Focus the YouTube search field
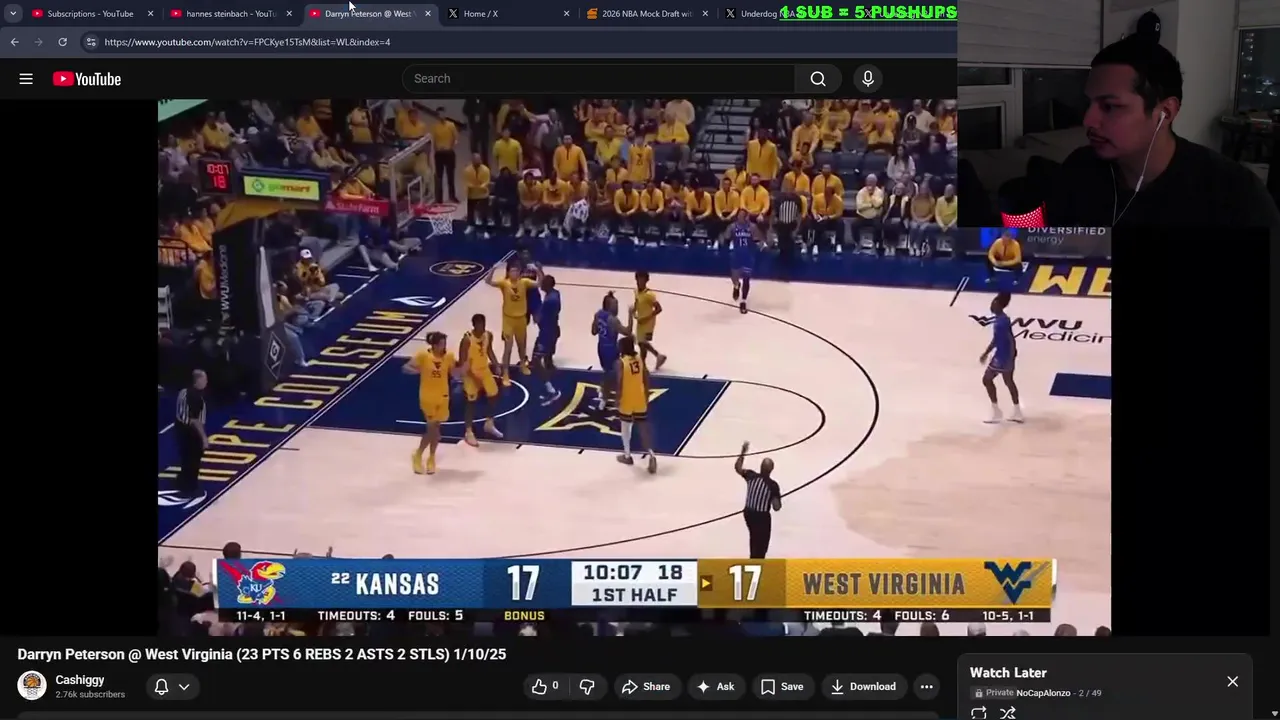Image resolution: width=1280 pixels, height=720 pixels. [x=599, y=79]
